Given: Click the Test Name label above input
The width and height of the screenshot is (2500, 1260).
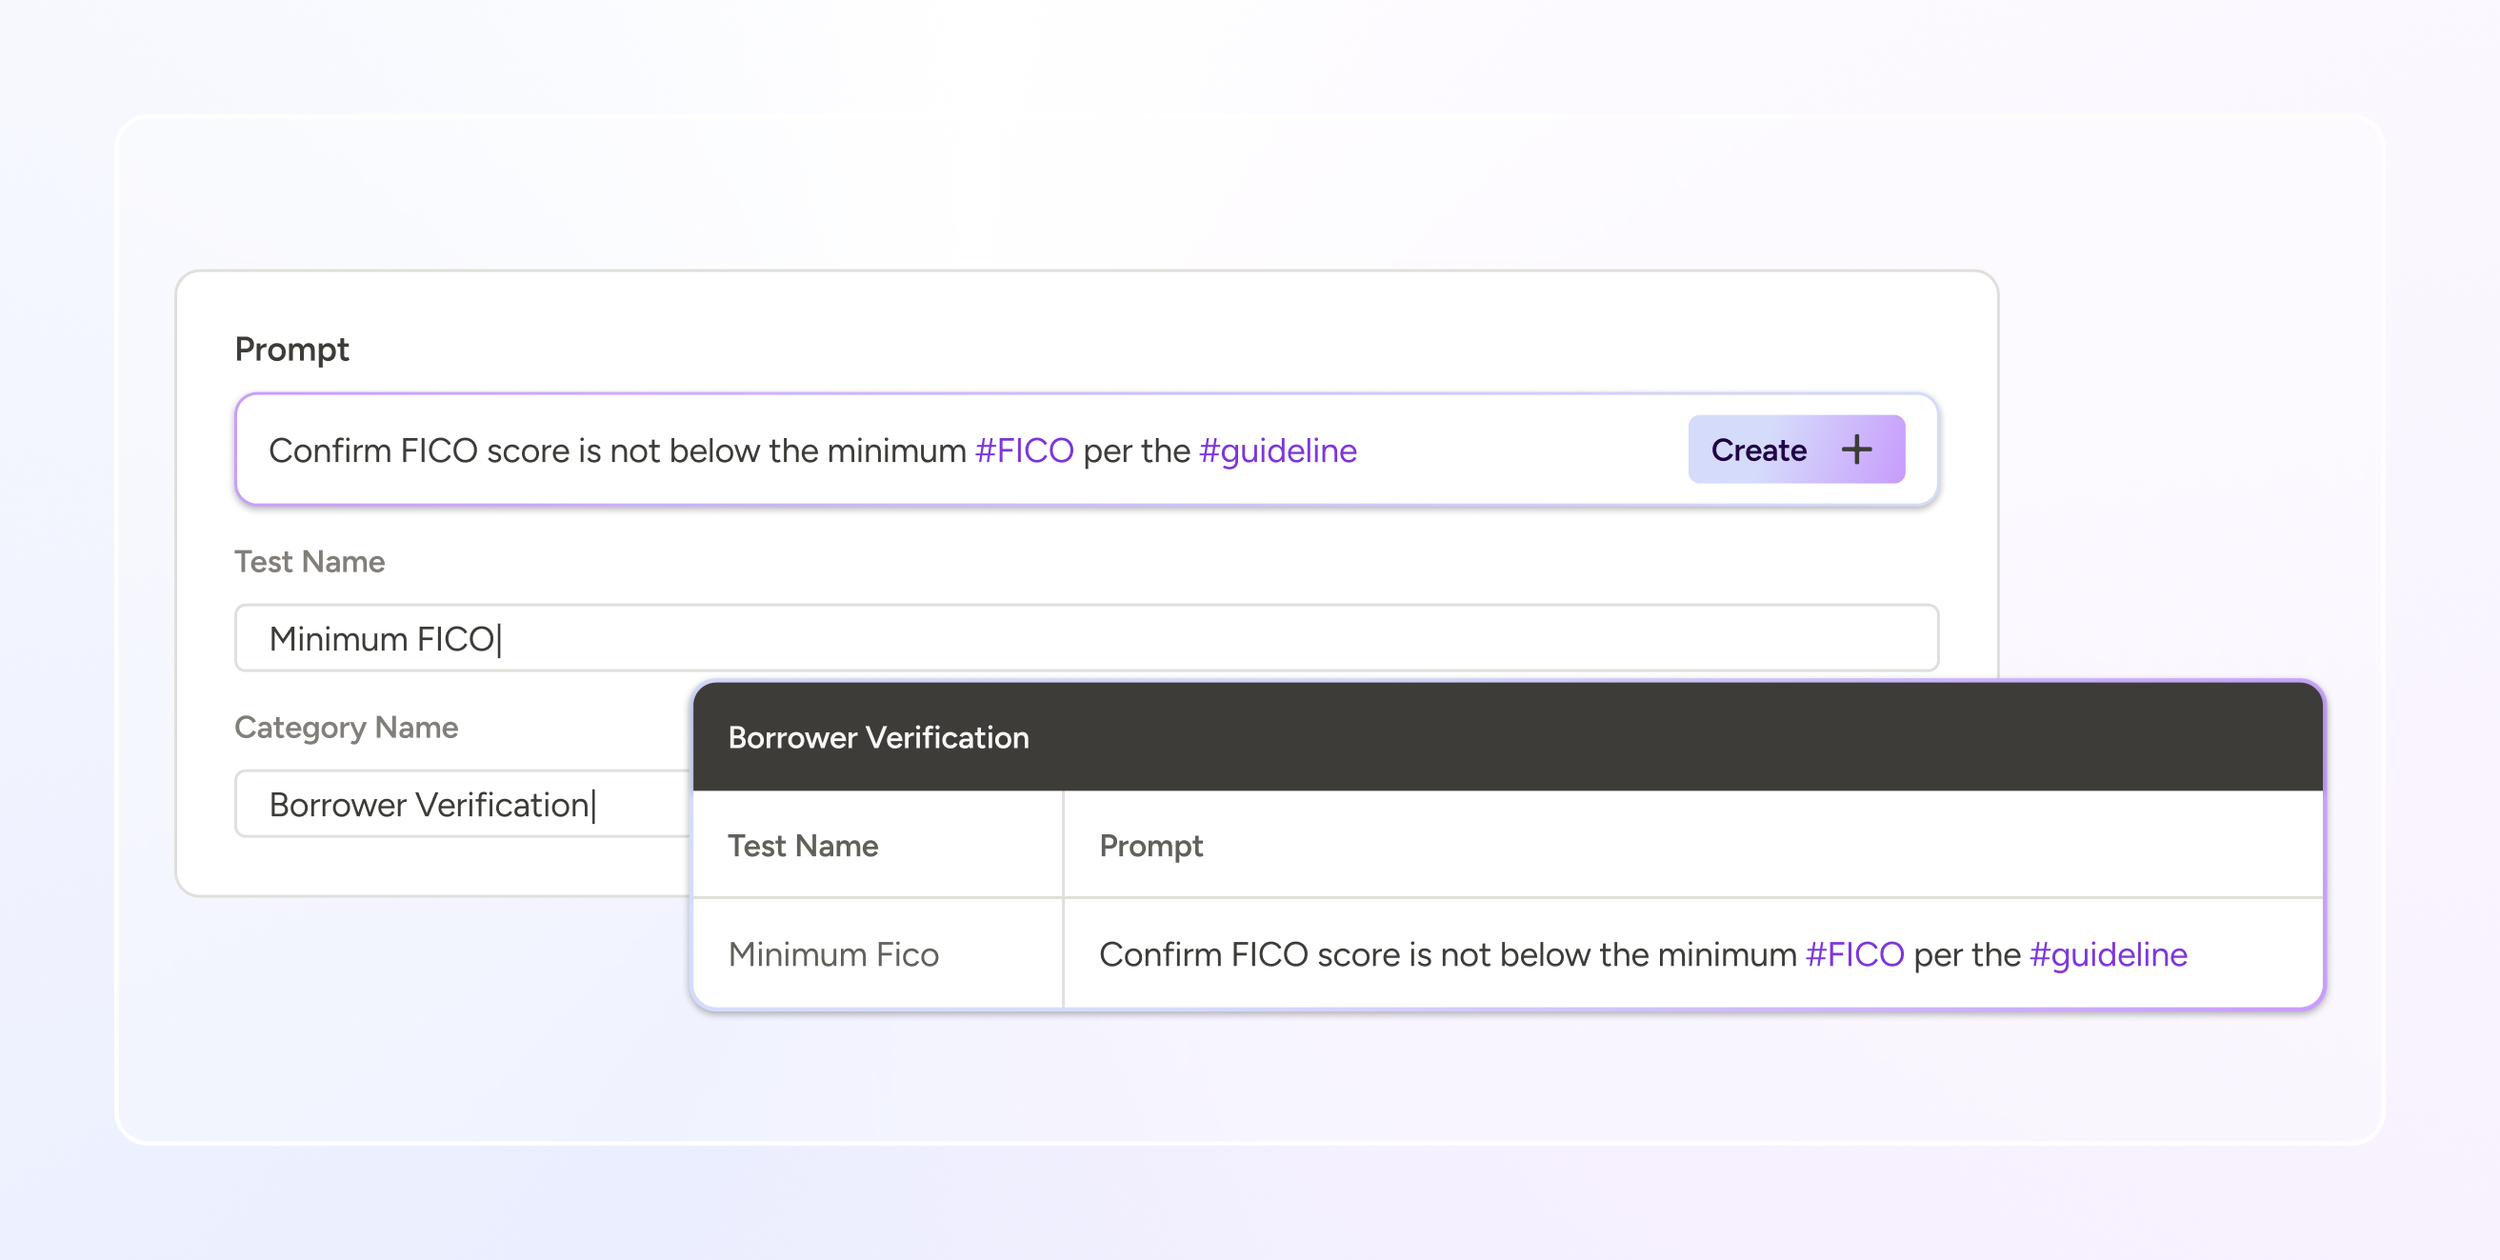Looking at the screenshot, I should pyautogui.click(x=309, y=562).
